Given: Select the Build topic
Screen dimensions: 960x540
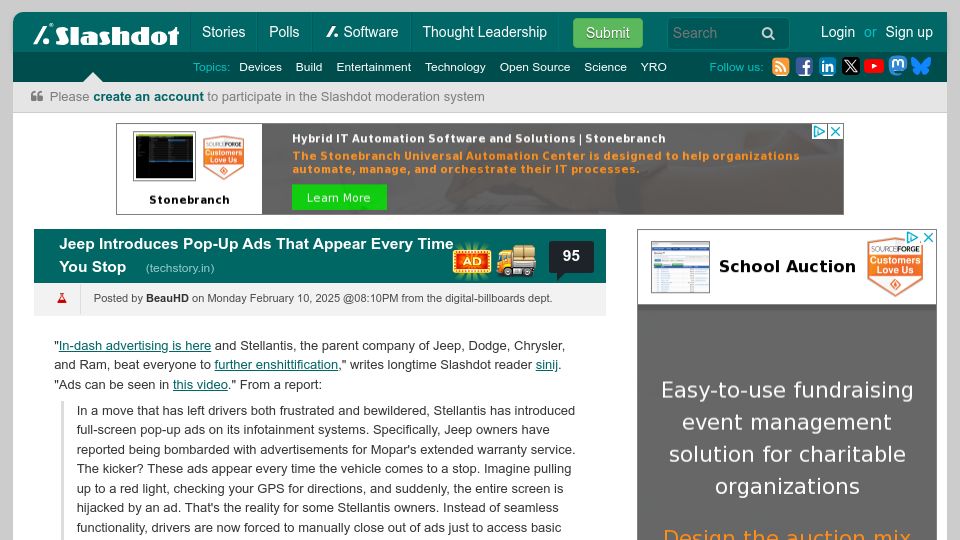Looking at the screenshot, I should [x=309, y=67].
